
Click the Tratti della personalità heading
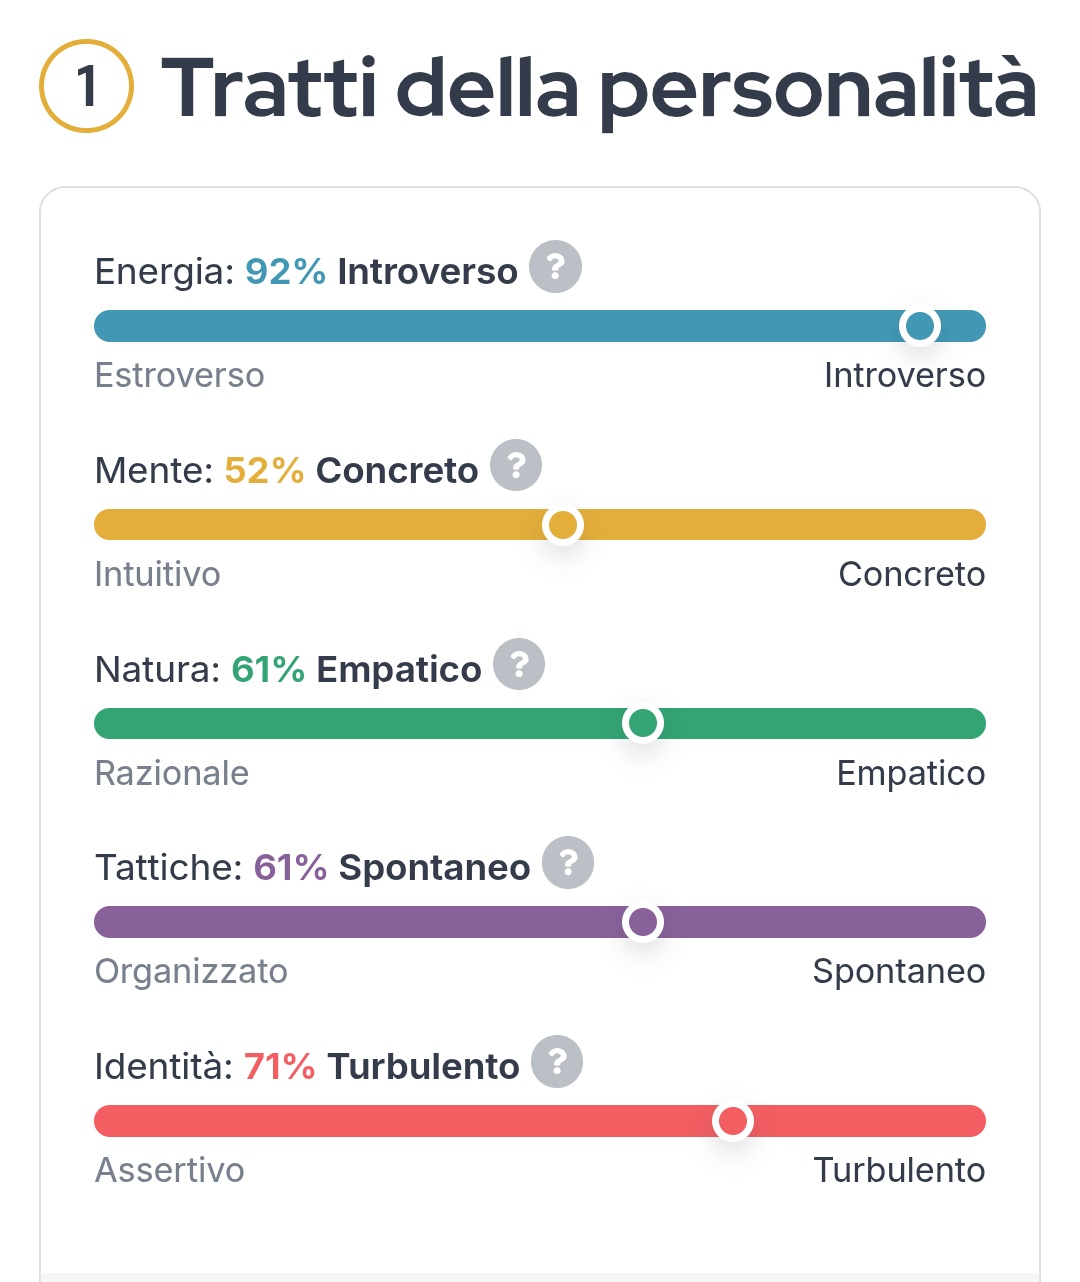598,88
